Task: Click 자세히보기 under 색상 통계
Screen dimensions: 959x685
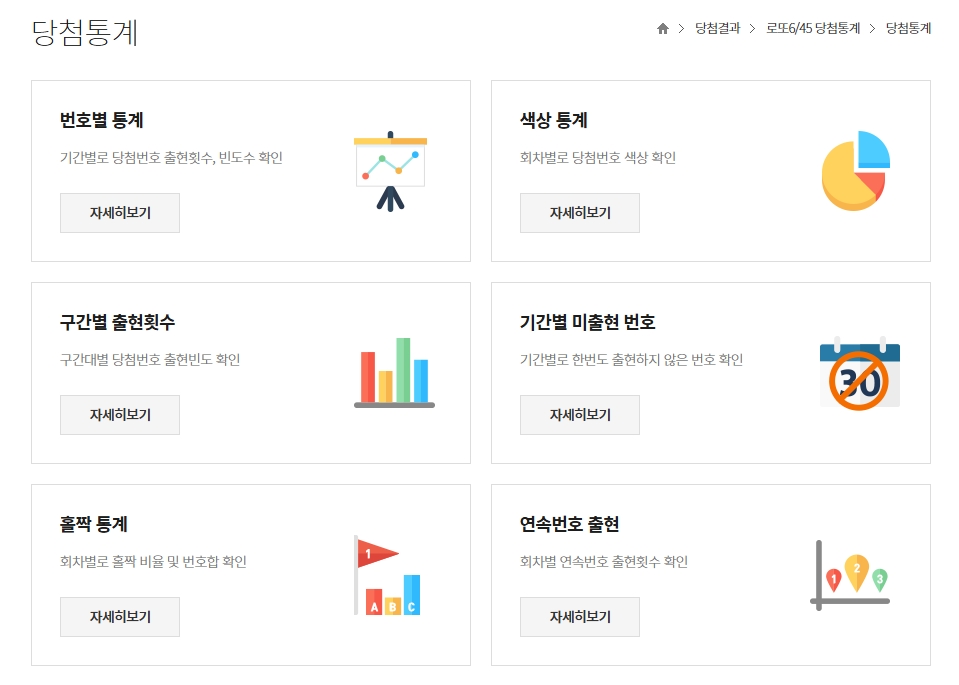Action: (579, 212)
